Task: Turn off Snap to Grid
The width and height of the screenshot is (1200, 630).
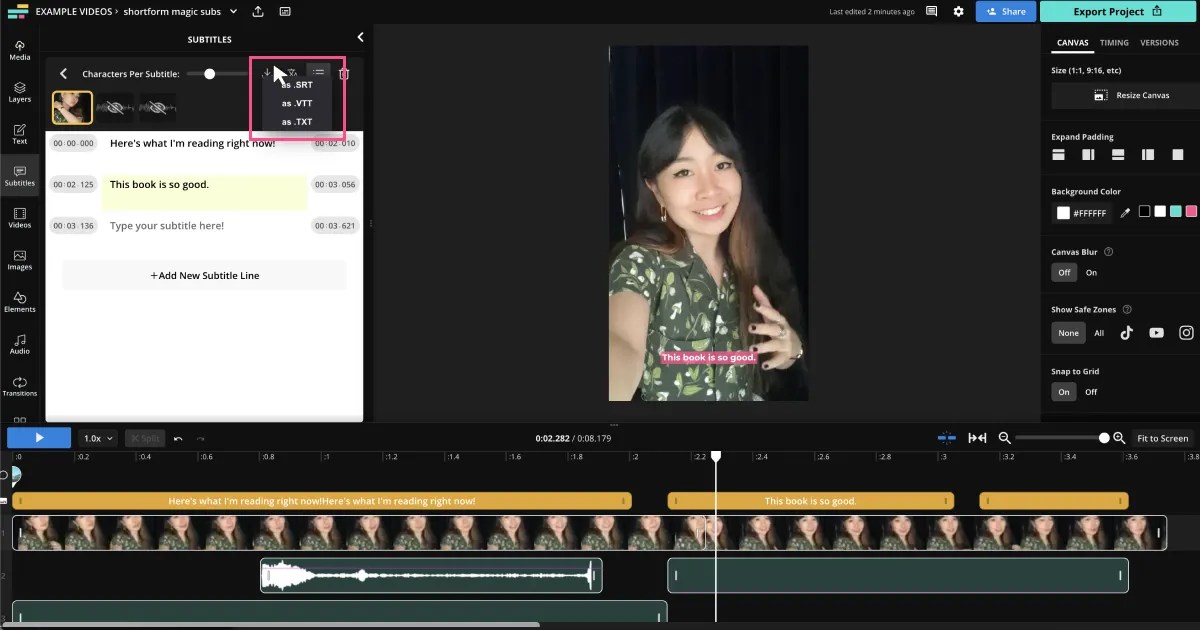Action: (x=1091, y=392)
